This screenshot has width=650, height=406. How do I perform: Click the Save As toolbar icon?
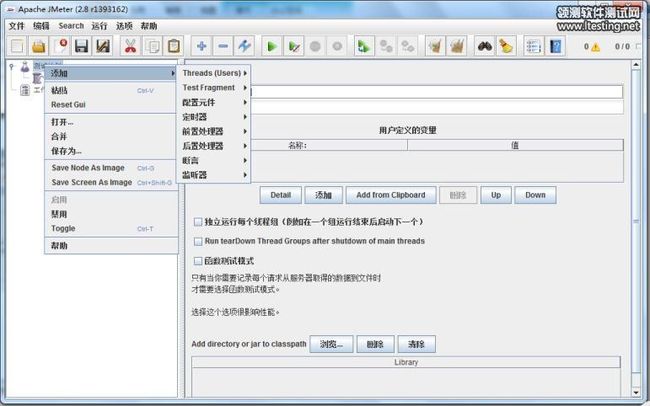tap(103, 46)
